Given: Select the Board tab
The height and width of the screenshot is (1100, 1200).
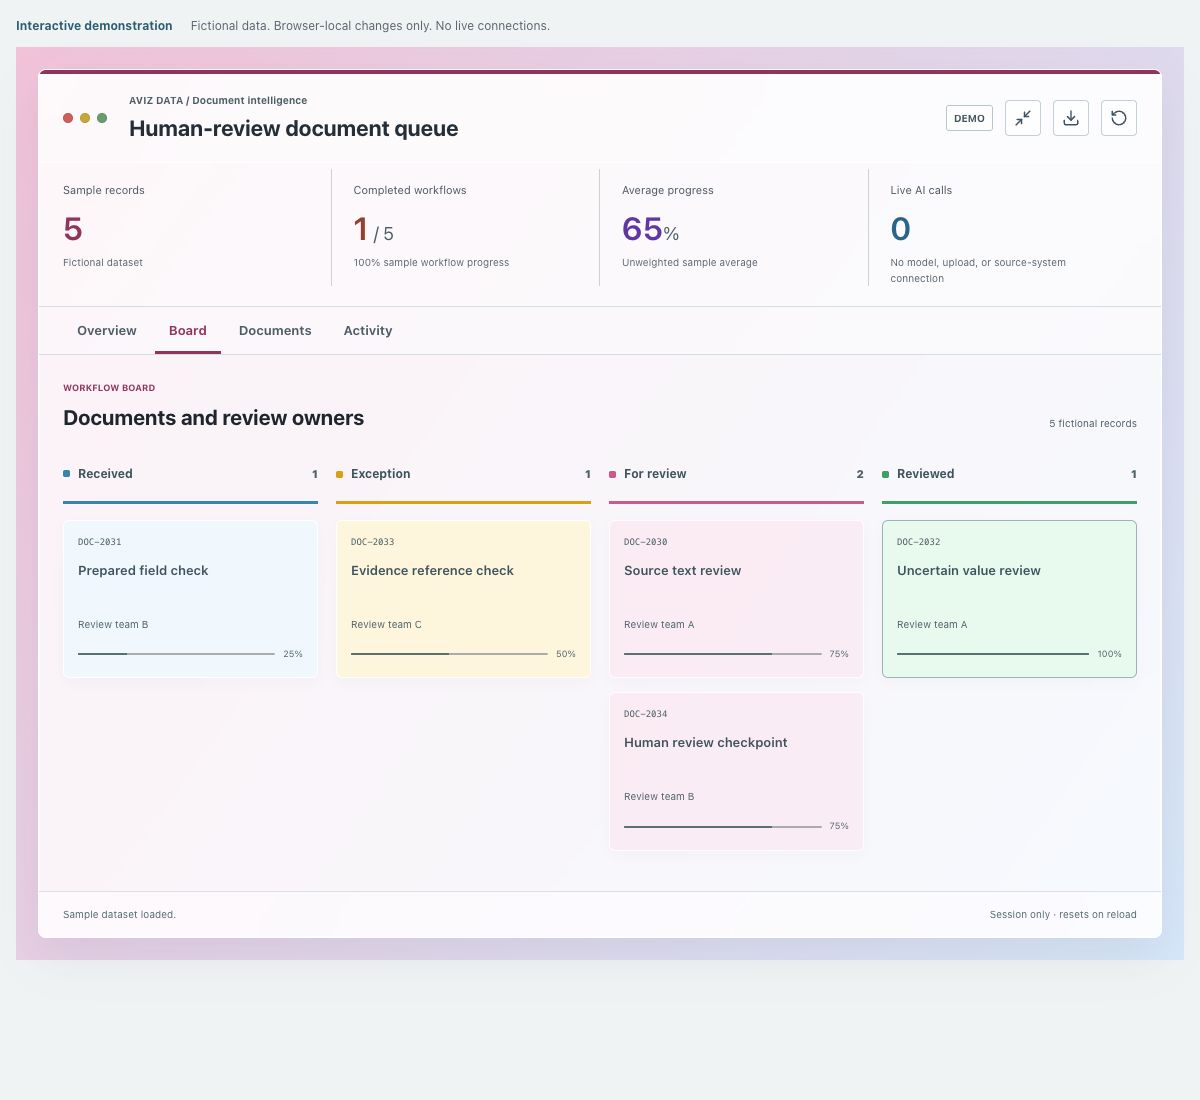Looking at the screenshot, I should click(188, 331).
